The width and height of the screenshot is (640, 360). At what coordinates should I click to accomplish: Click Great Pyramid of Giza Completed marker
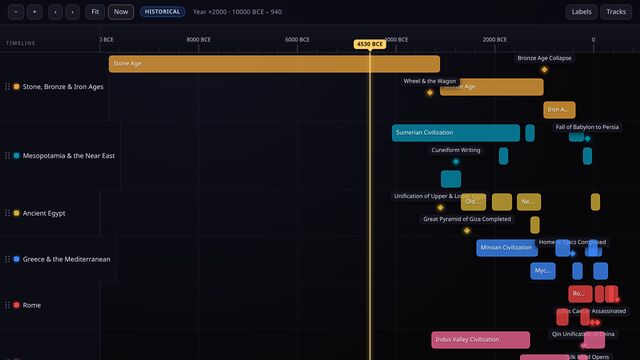pyautogui.click(x=467, y=231)
